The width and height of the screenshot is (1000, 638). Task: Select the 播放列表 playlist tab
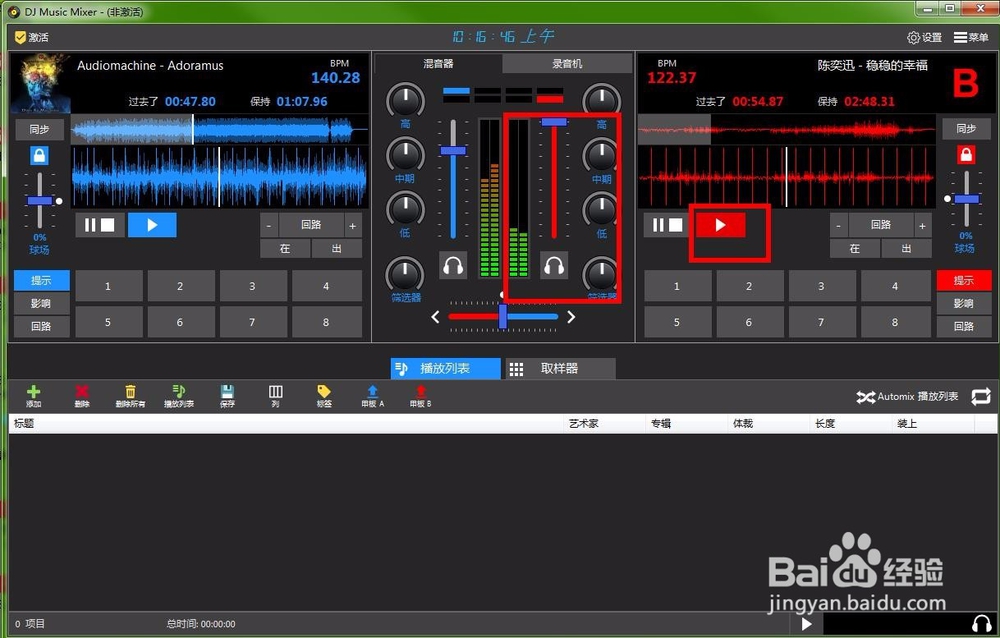445,368
